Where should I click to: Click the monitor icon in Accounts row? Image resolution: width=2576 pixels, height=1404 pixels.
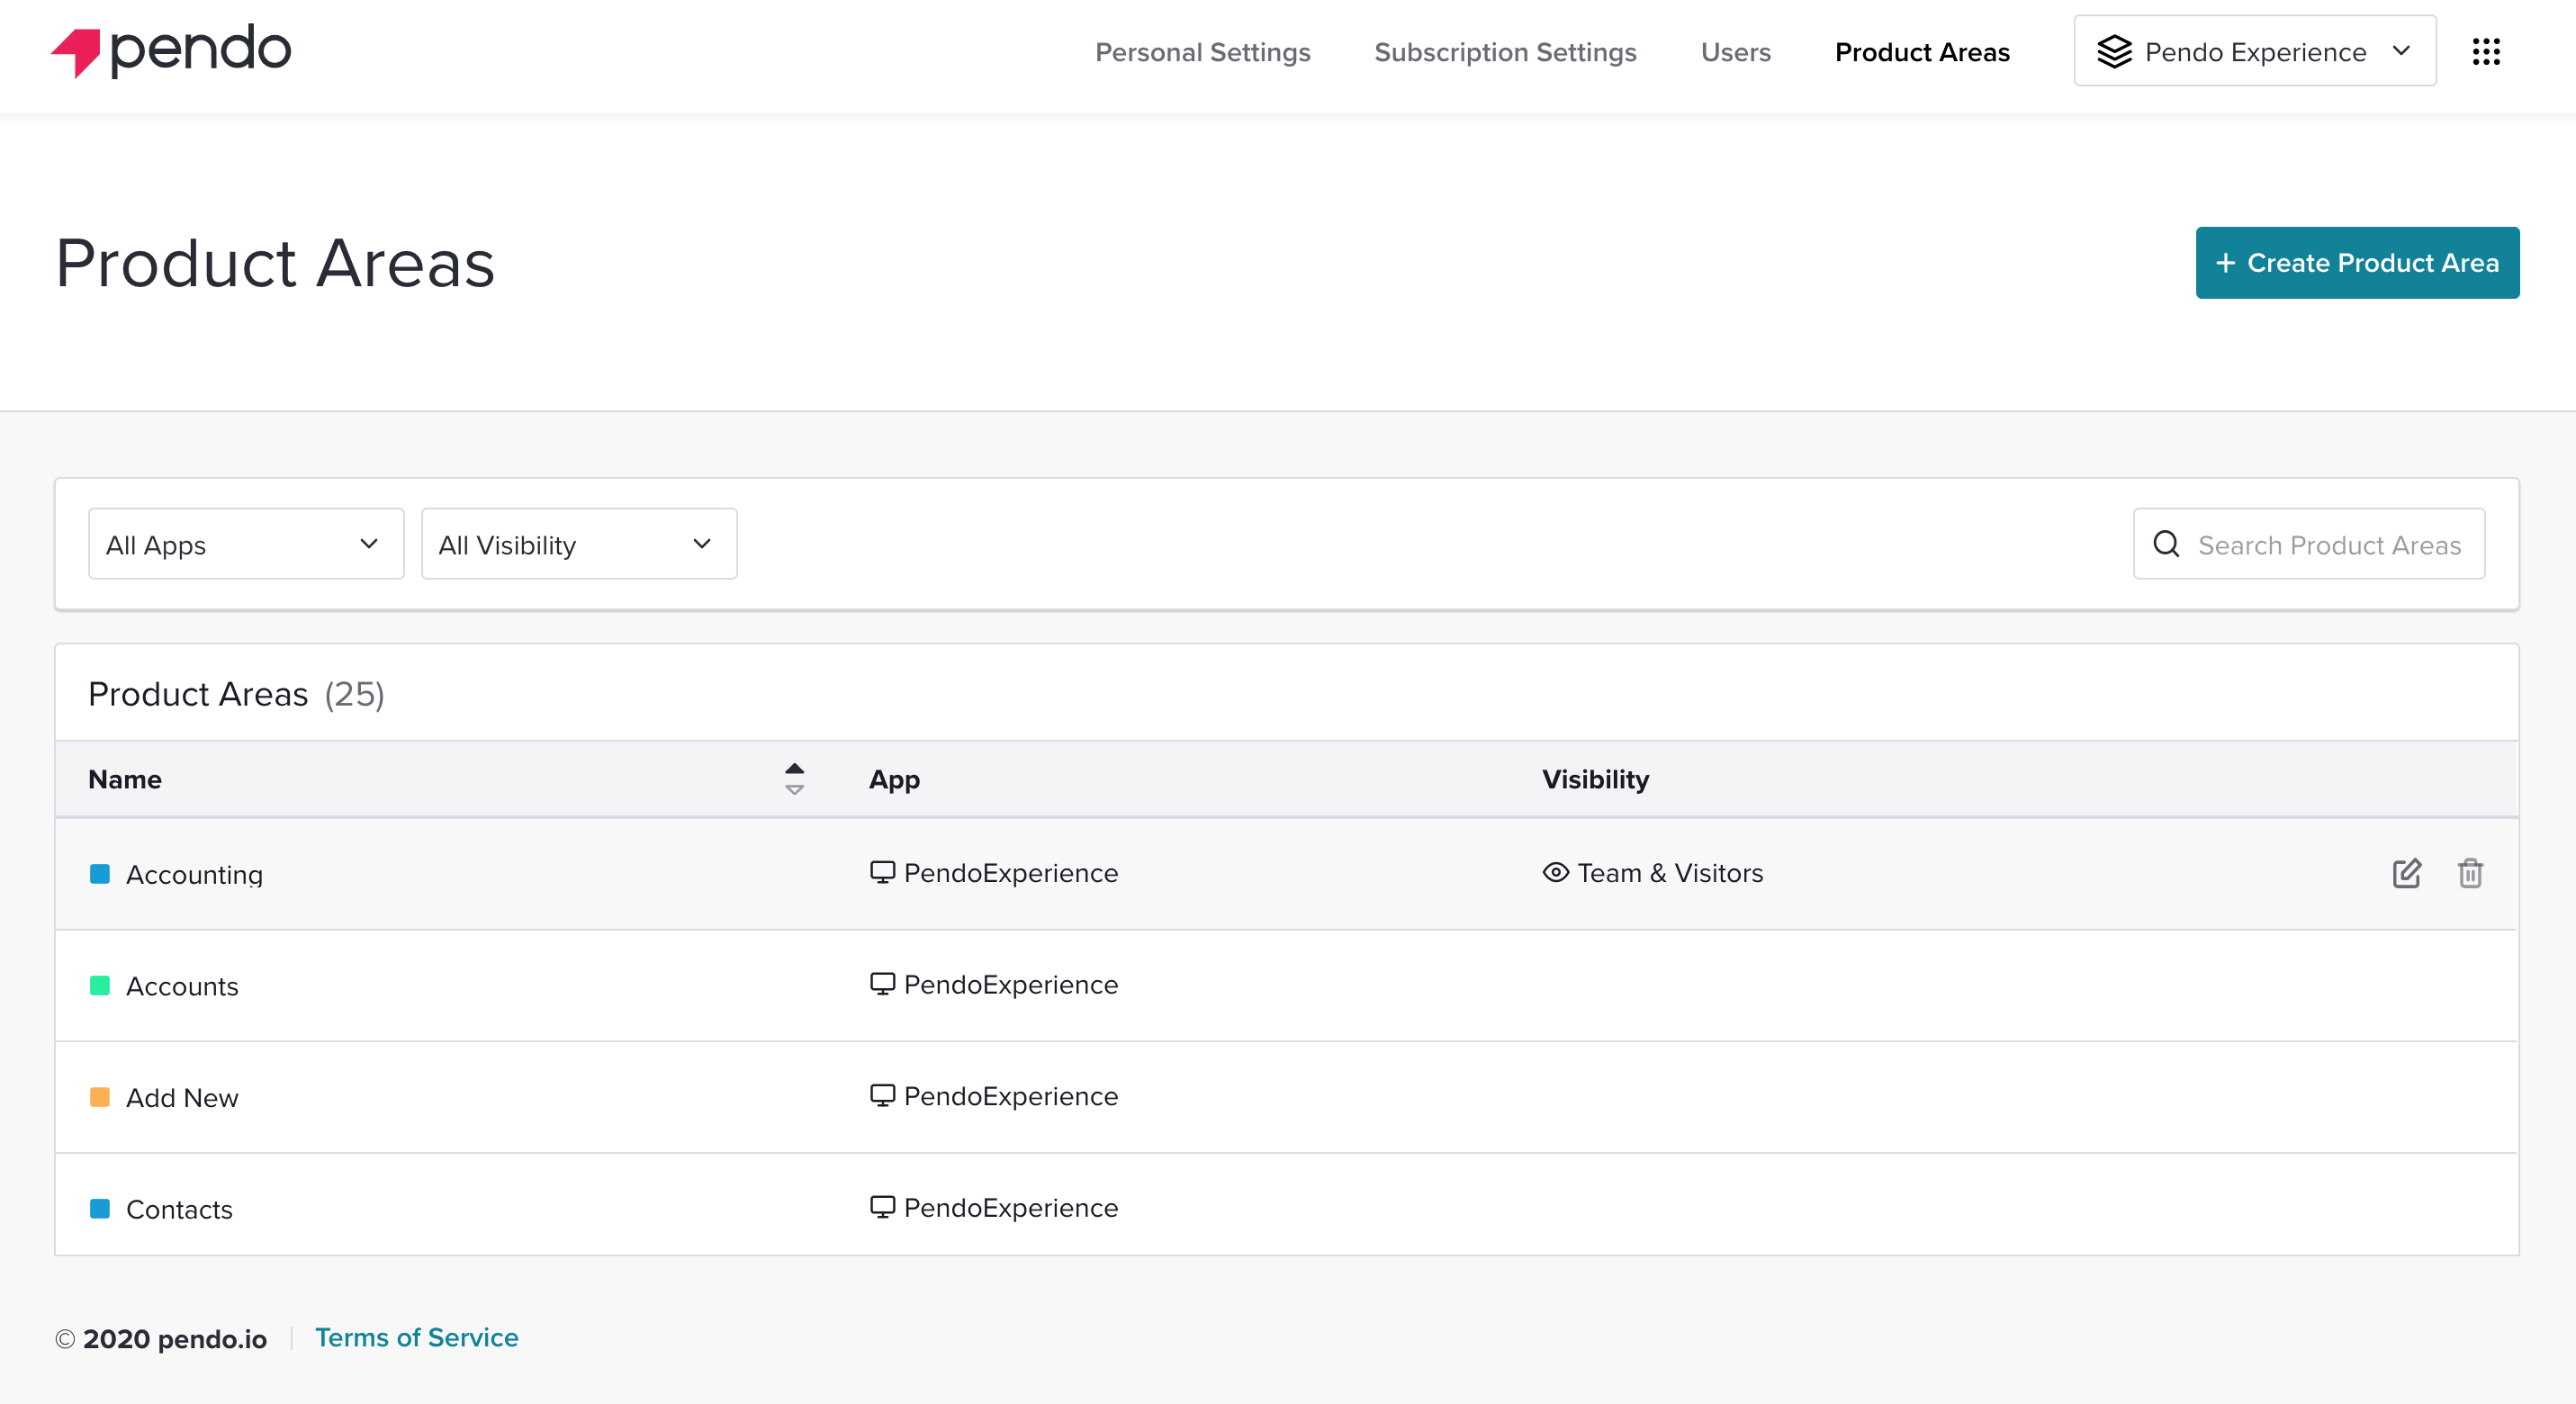(882, 984)
